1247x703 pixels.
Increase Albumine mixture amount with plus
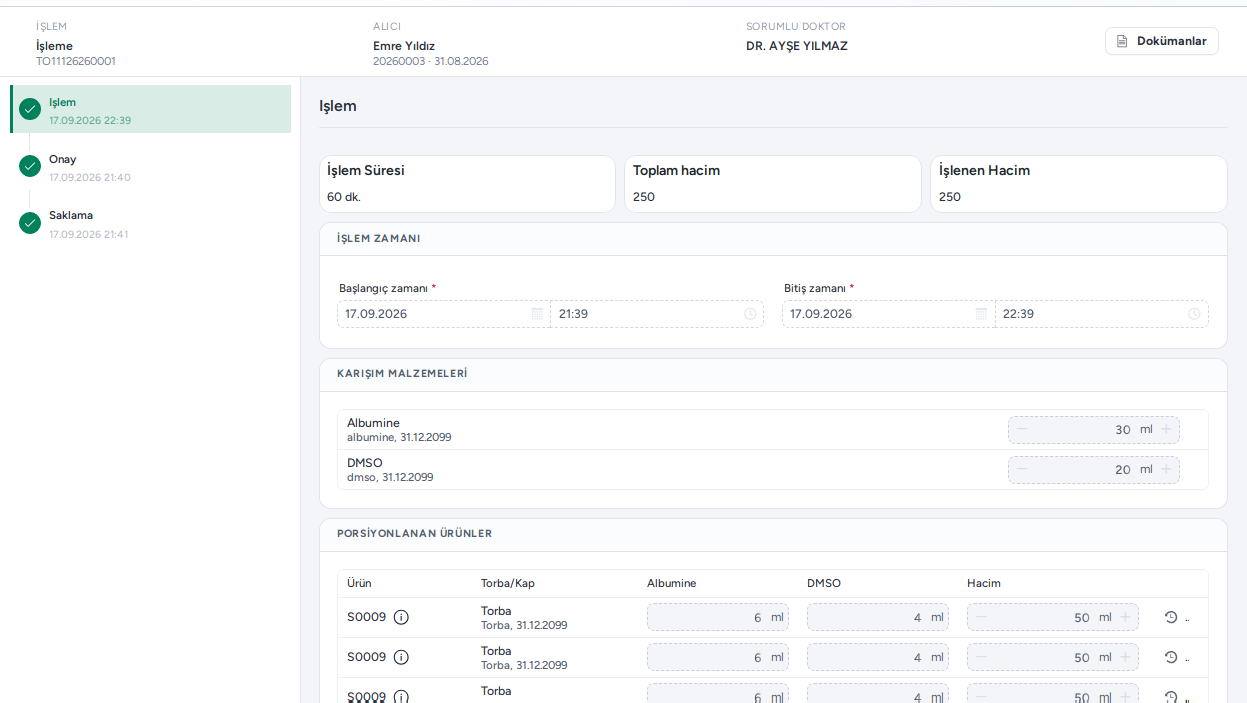click(1166, 429)
